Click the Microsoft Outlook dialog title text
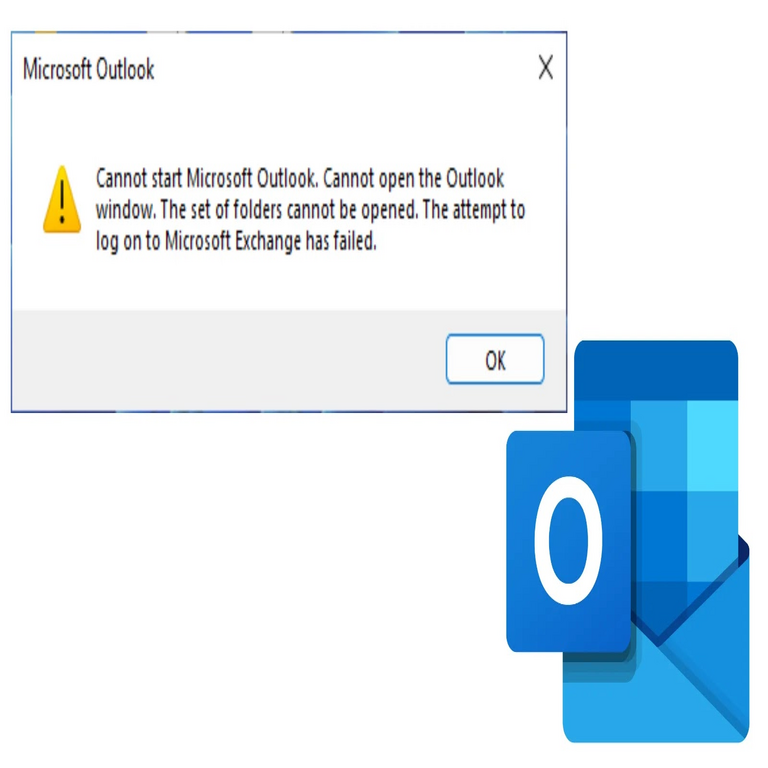Viewport: 768px width, 768px height. pos(89,69)
